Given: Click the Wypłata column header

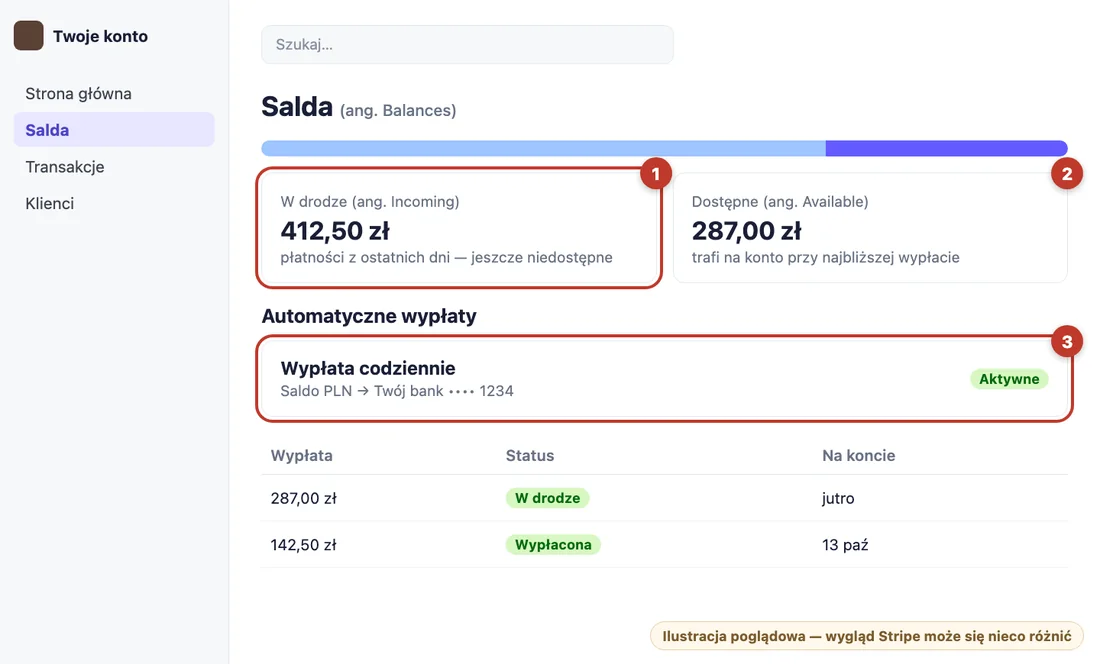Looking at the screenshot, I should pyautogui.click(x=302, y=455).
